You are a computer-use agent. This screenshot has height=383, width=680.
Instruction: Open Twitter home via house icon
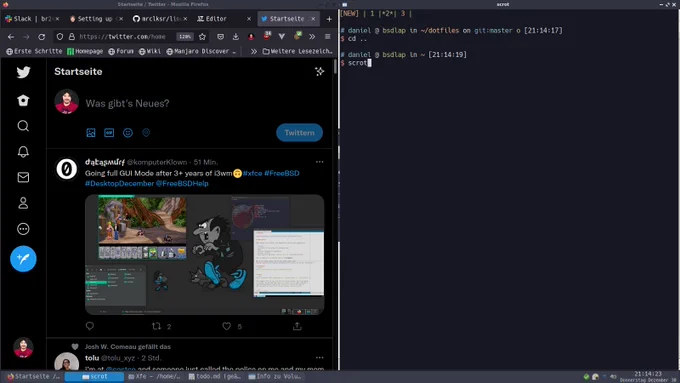coord(23,100)
